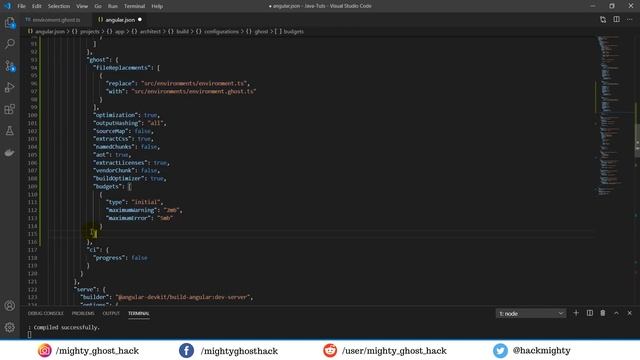The width and height of the screenshot is (640, 360).
Task: Click the "fileReplacements" key on line 94
Action: tap(121, 68)
